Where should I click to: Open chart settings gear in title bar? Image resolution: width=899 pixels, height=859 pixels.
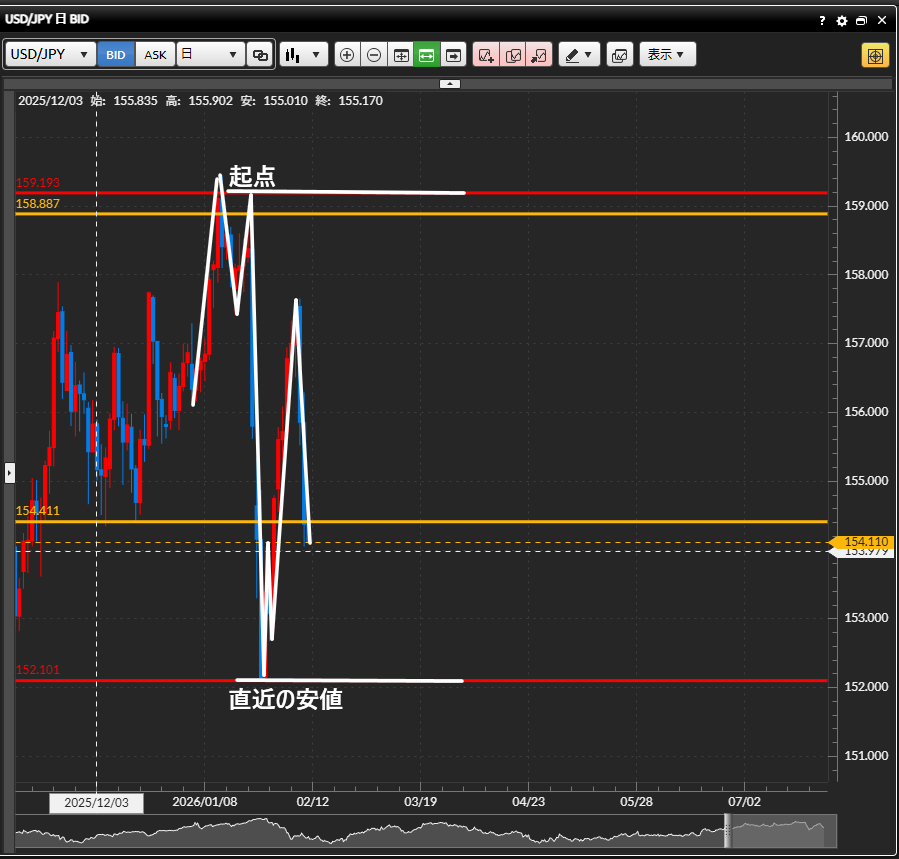tap(841, 20)
